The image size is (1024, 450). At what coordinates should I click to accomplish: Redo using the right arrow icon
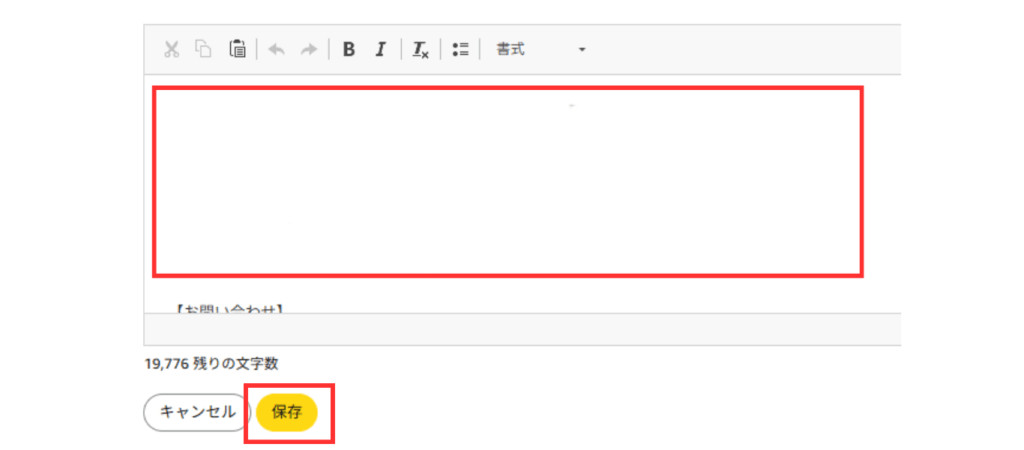click(x=308, y=50)
